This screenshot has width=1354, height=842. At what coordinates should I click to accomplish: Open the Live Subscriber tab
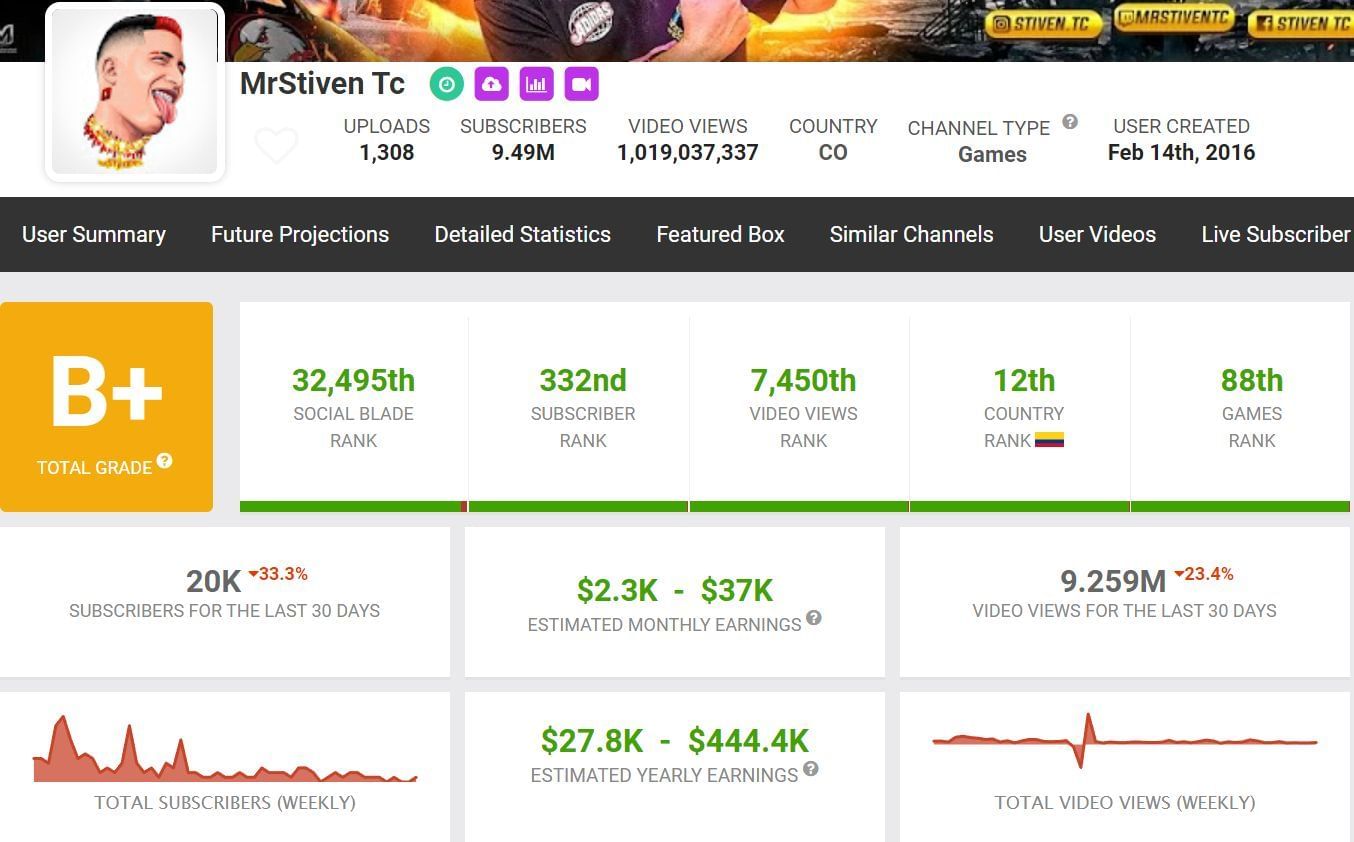(1275, 234)
